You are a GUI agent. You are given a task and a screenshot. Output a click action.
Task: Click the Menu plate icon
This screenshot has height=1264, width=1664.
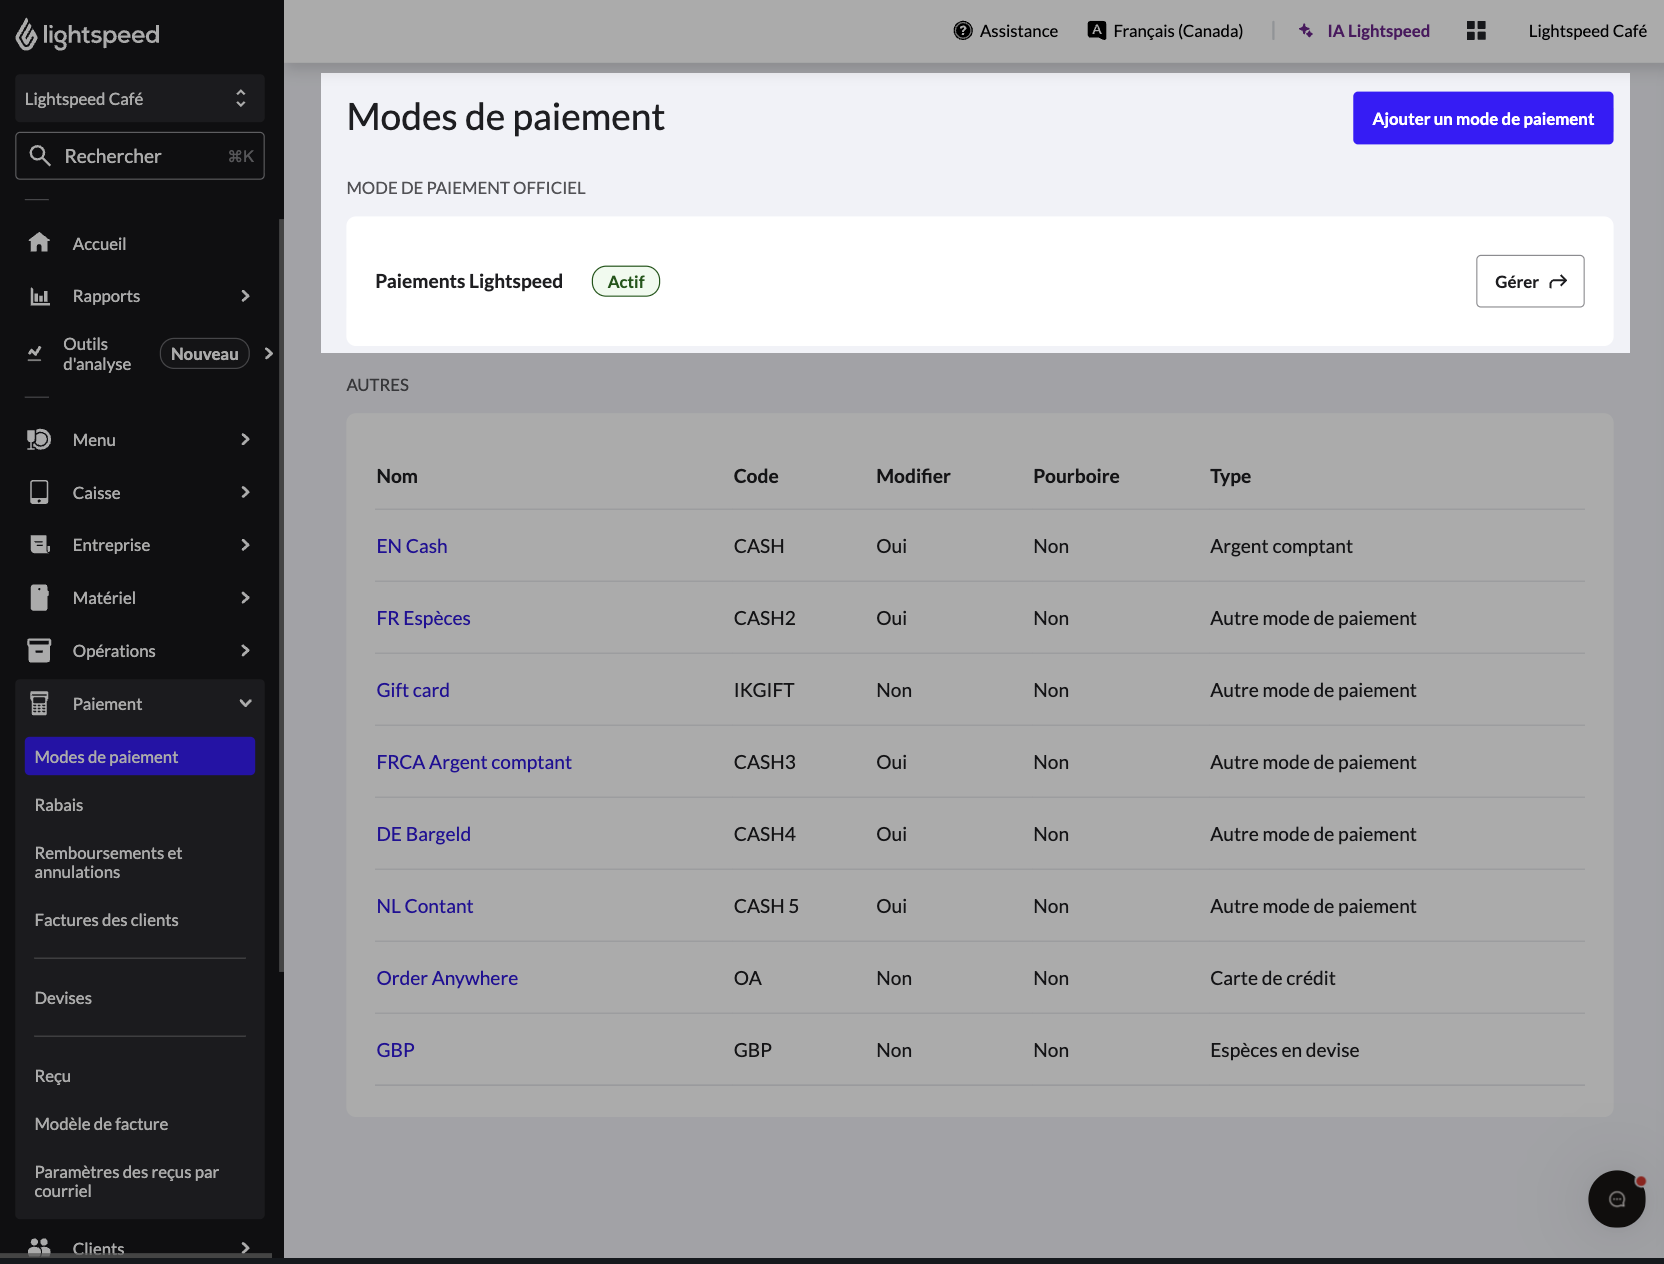[39, 439]
